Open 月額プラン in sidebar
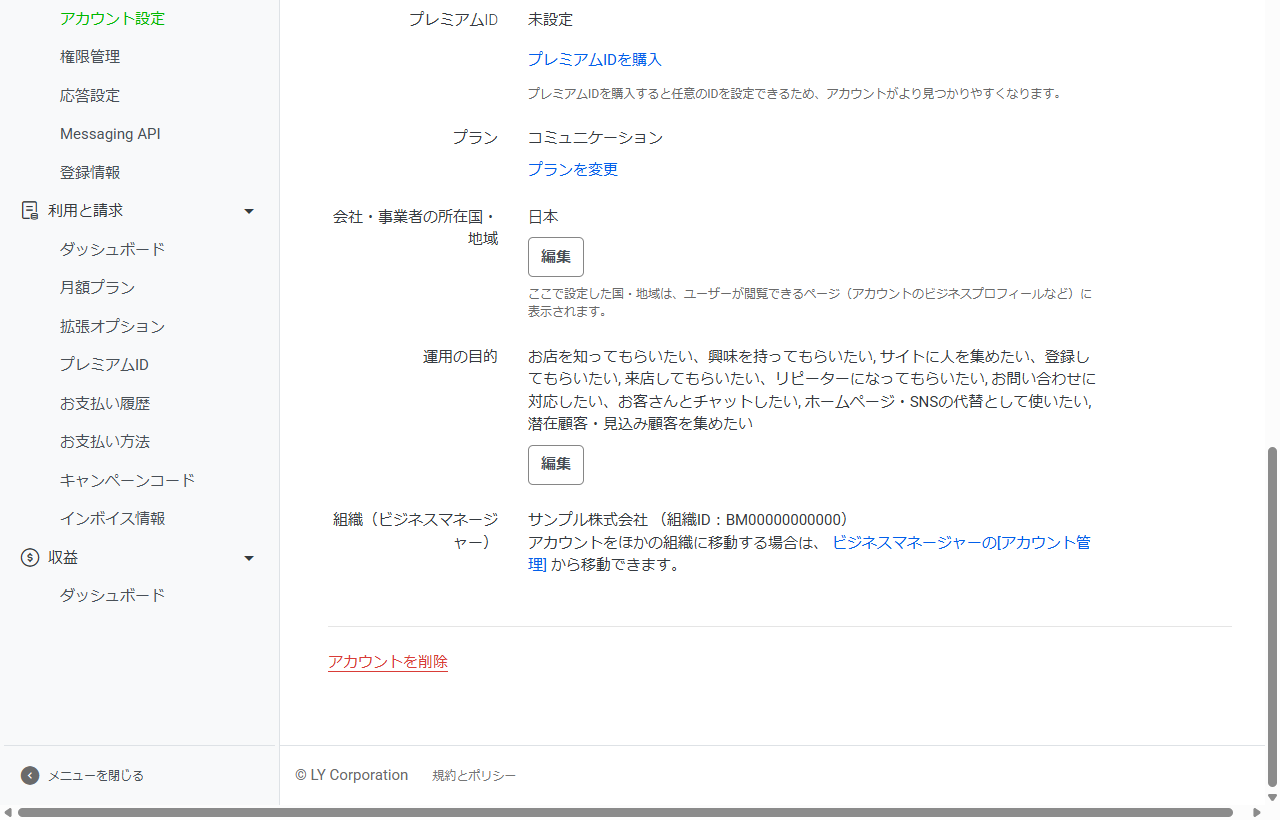Viewport: 1280px width, 820px height. [x=97, y=288]
